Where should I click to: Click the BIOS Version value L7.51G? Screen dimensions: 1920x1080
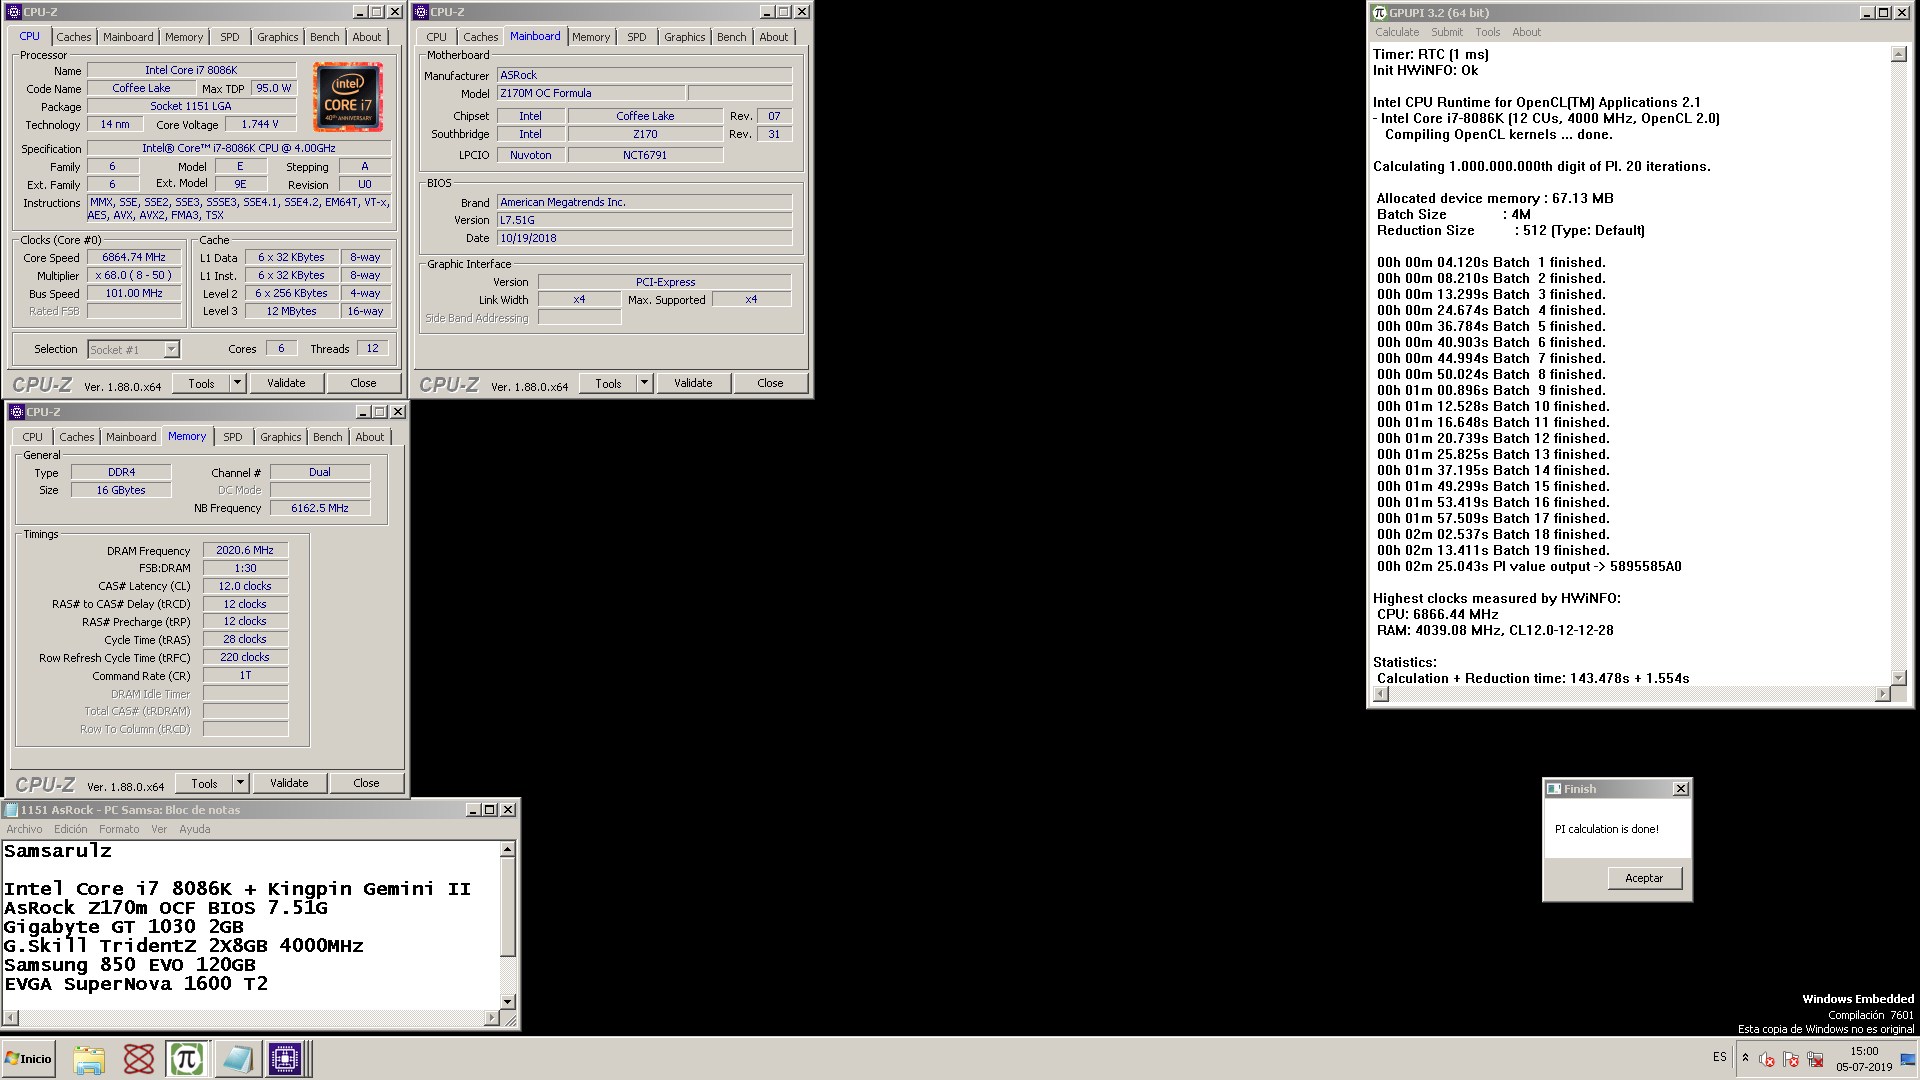645,220
